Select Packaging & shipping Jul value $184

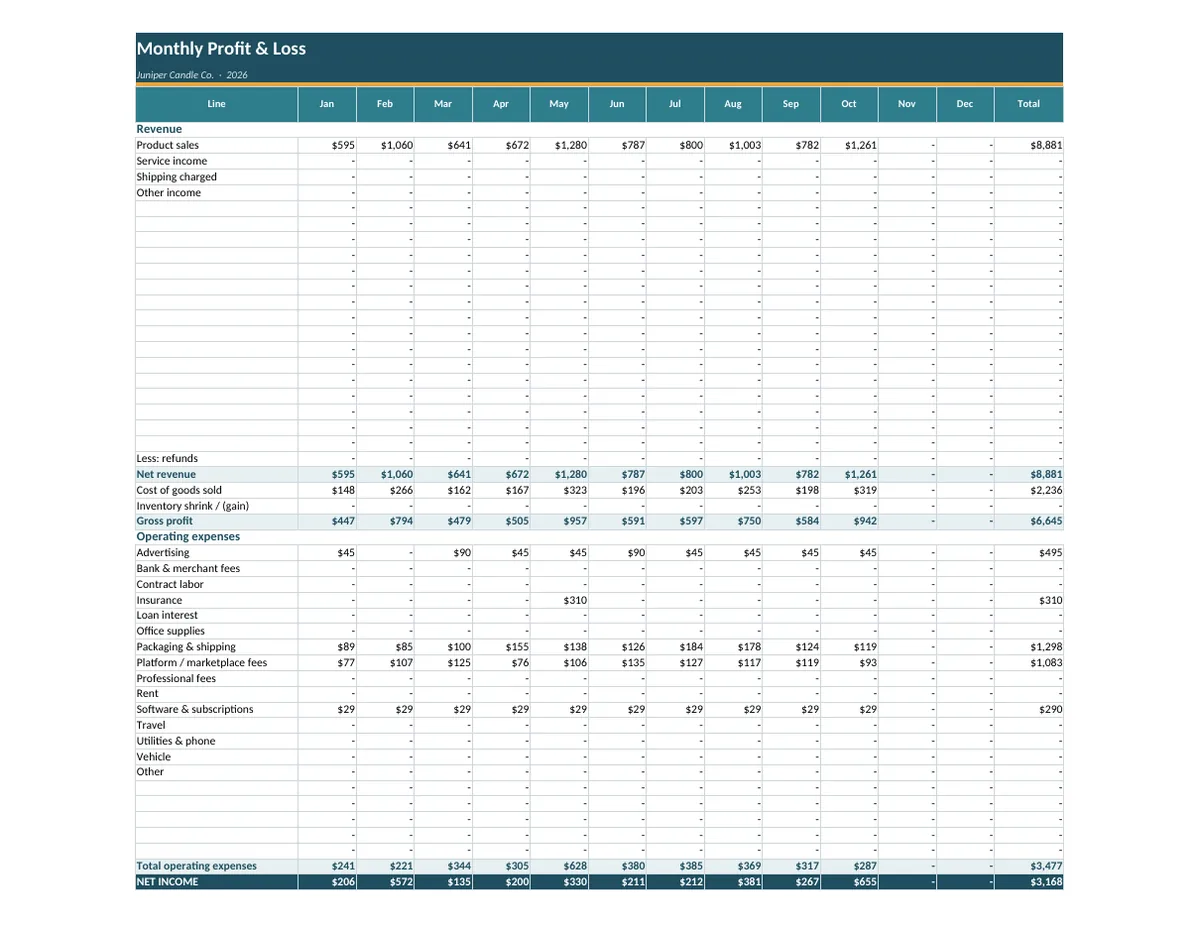[x=691, y=647]
